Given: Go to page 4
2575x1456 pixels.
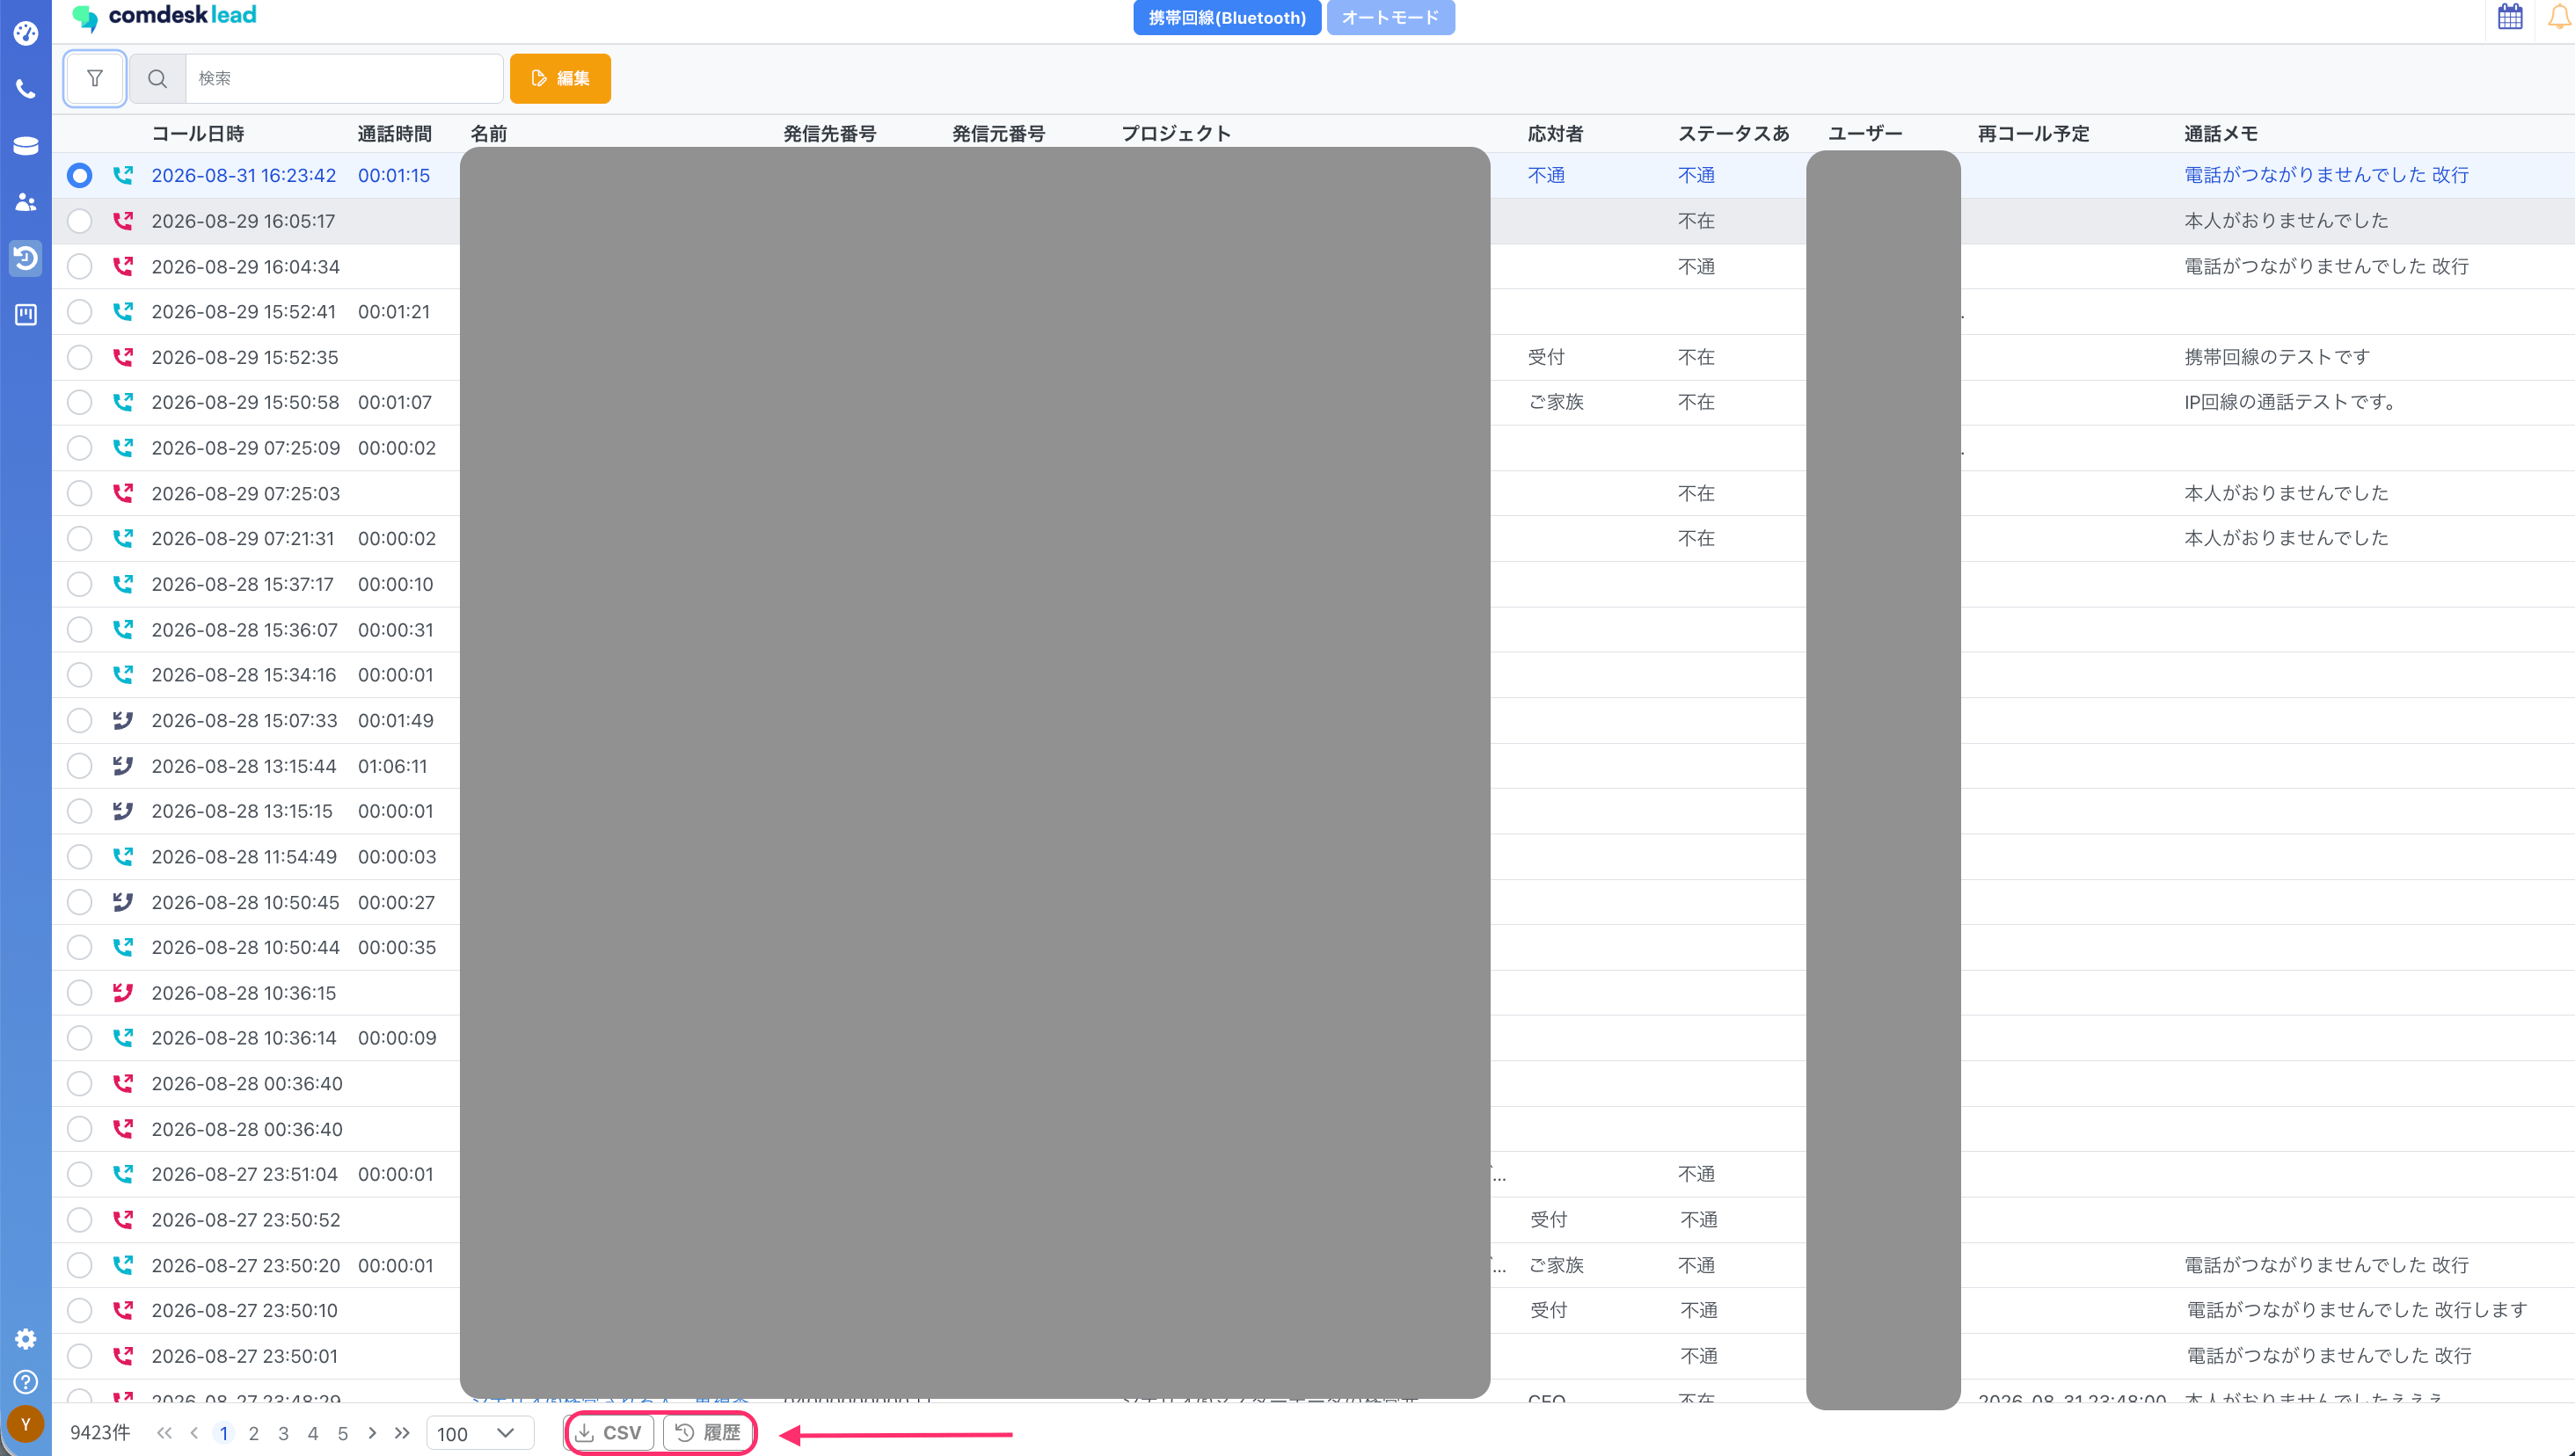Looking at the screenshot, I should 313,1433.
